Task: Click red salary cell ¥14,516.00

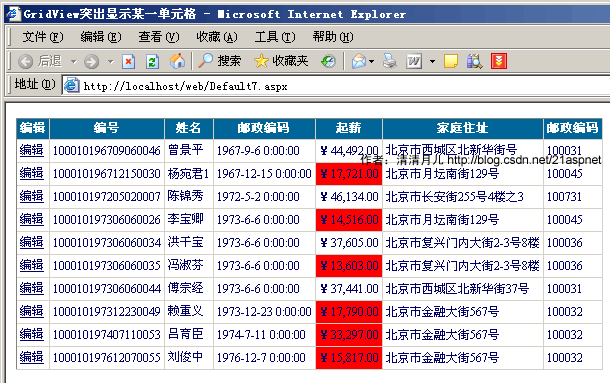Action: [349, 220]
